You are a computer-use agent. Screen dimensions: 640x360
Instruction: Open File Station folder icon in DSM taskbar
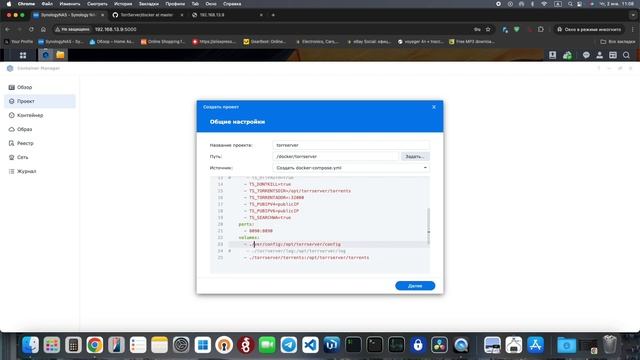60,55
